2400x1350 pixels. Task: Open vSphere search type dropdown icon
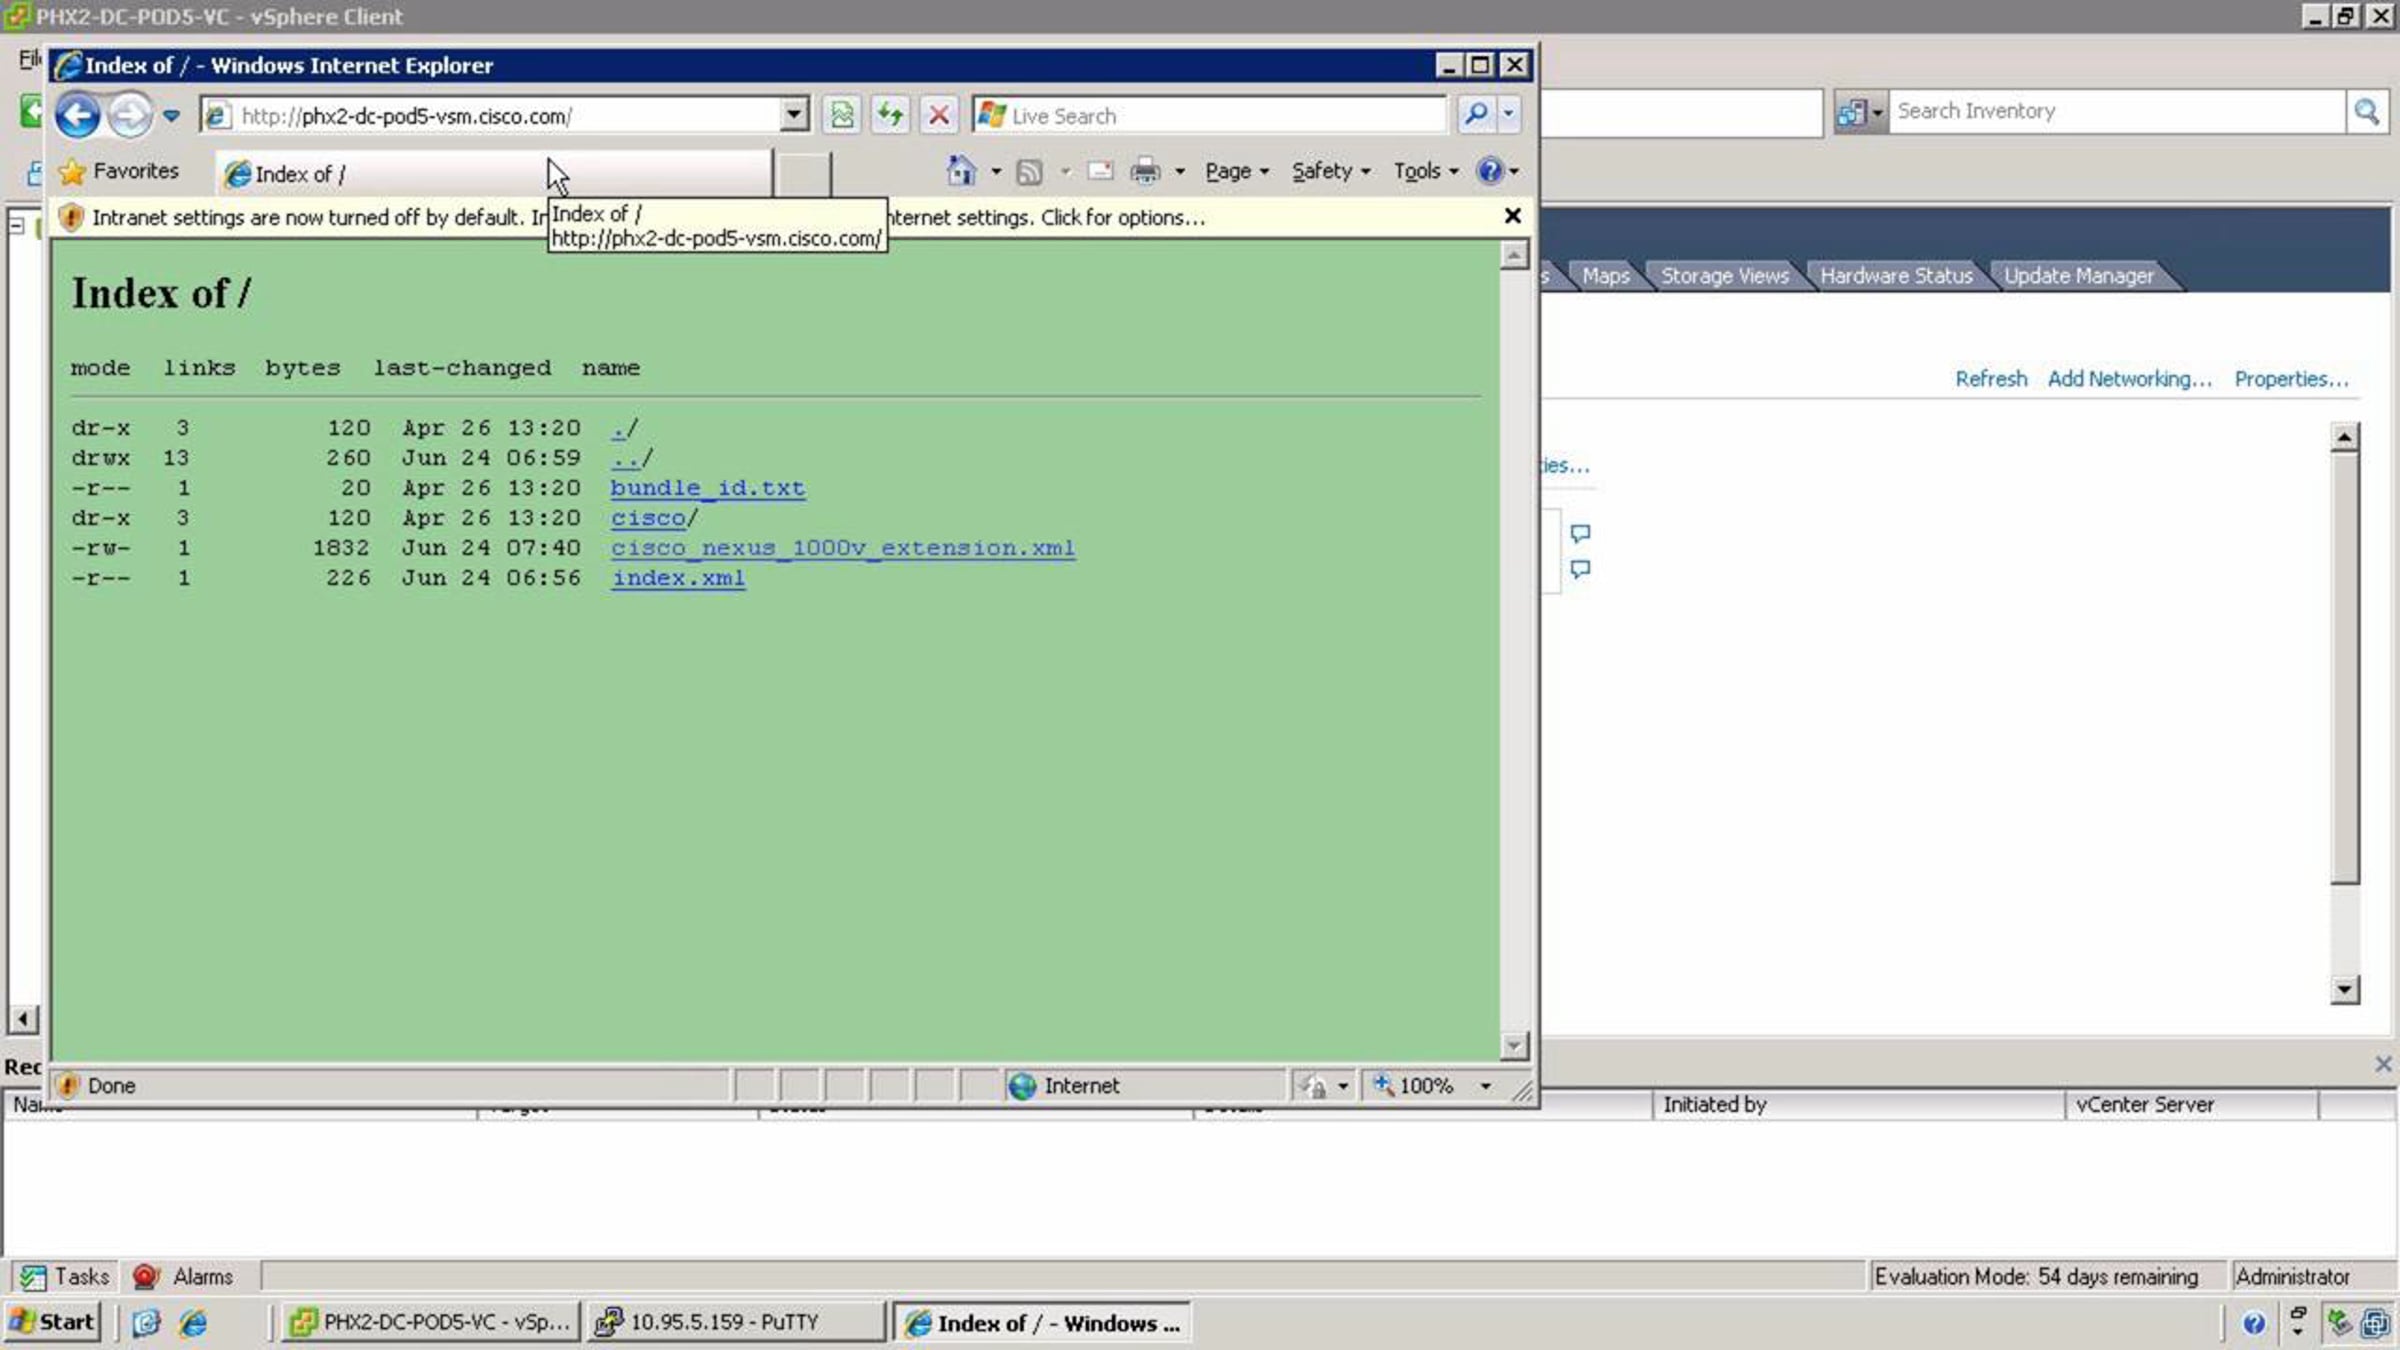coord(1860,112)
